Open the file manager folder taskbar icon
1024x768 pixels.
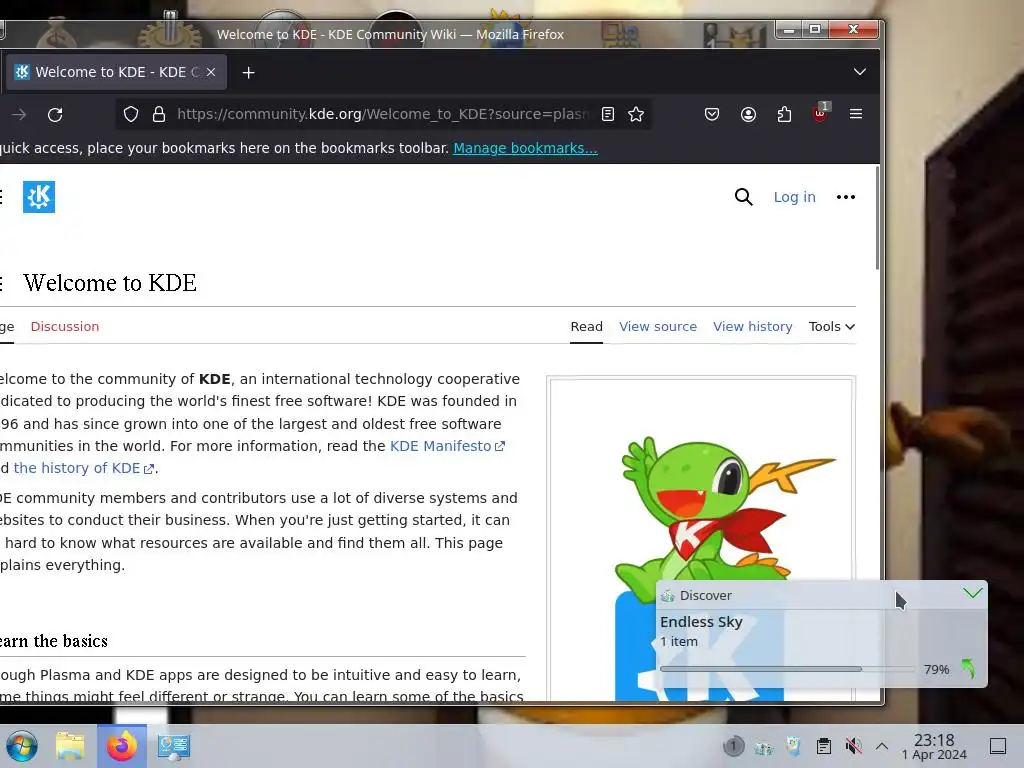[71, 746]
